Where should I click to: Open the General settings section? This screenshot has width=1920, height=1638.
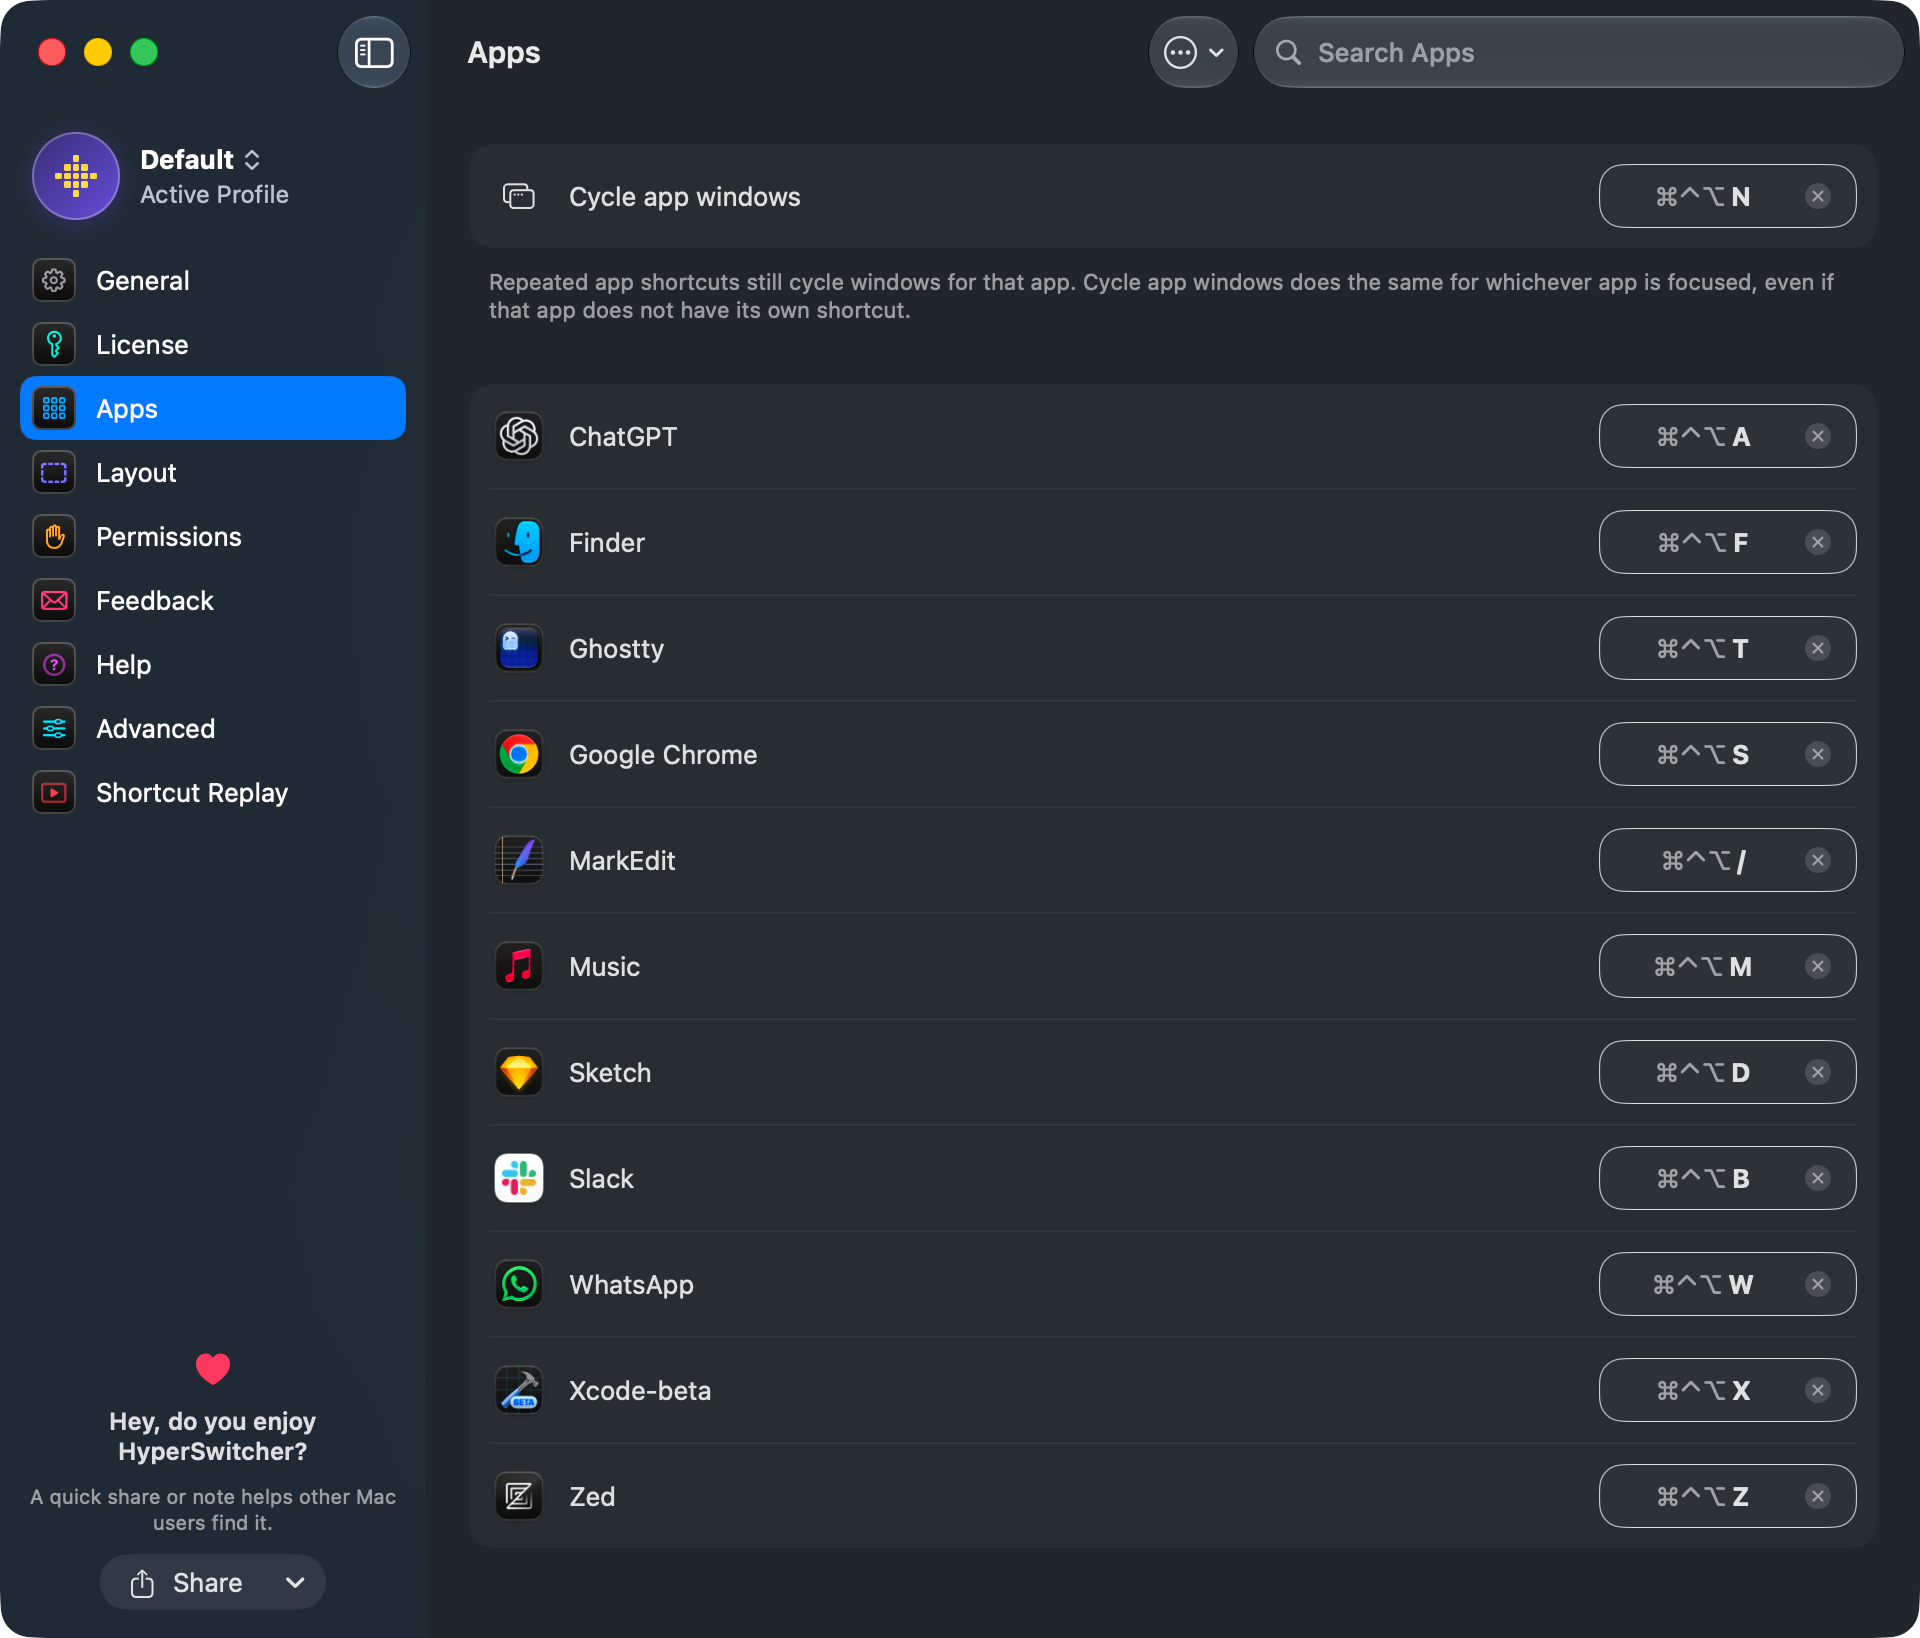click(x=212, y=281)
